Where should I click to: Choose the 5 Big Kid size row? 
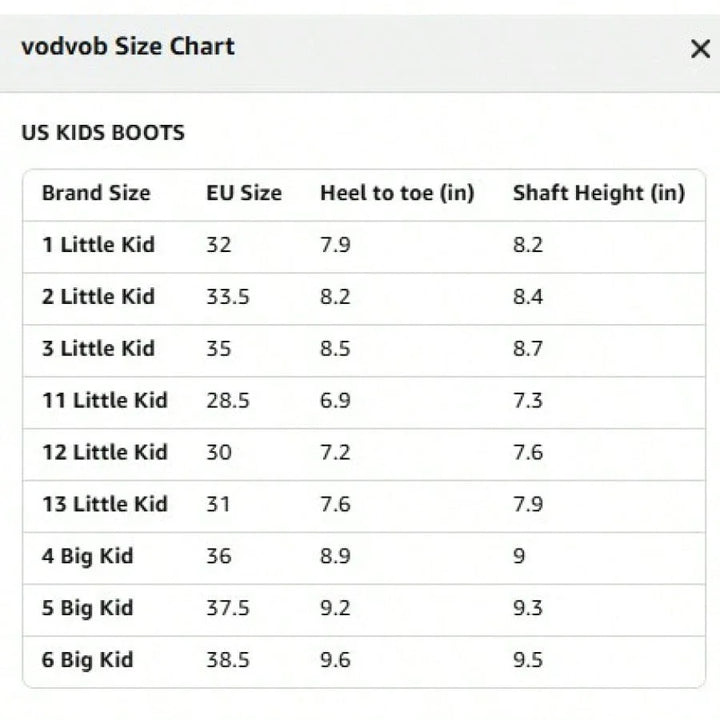click(x=87, y=609)
